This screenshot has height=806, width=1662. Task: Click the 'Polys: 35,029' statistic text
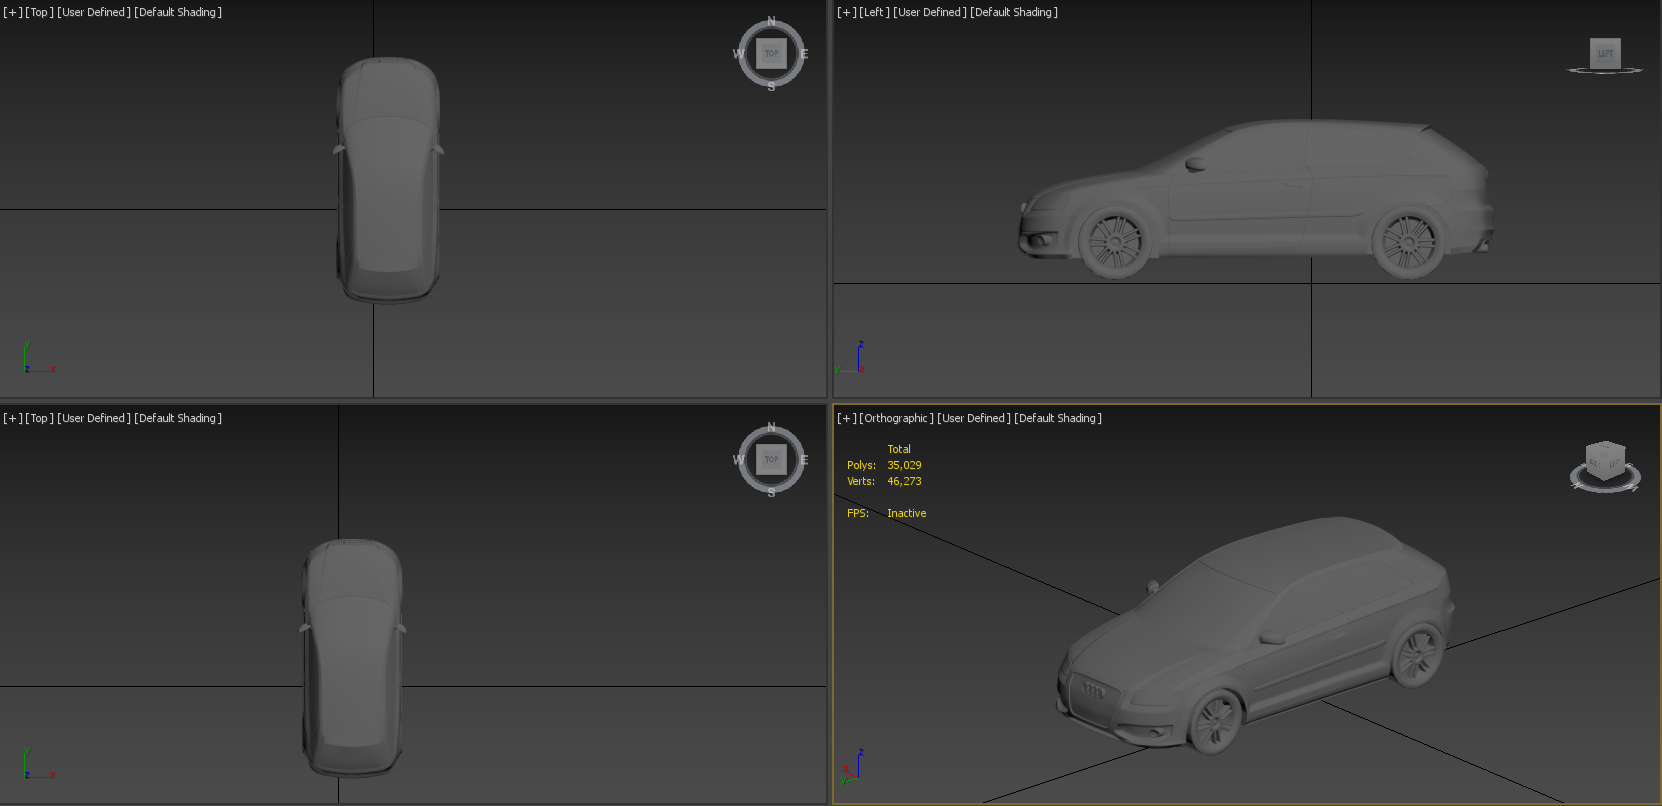(x=884, y=465)
